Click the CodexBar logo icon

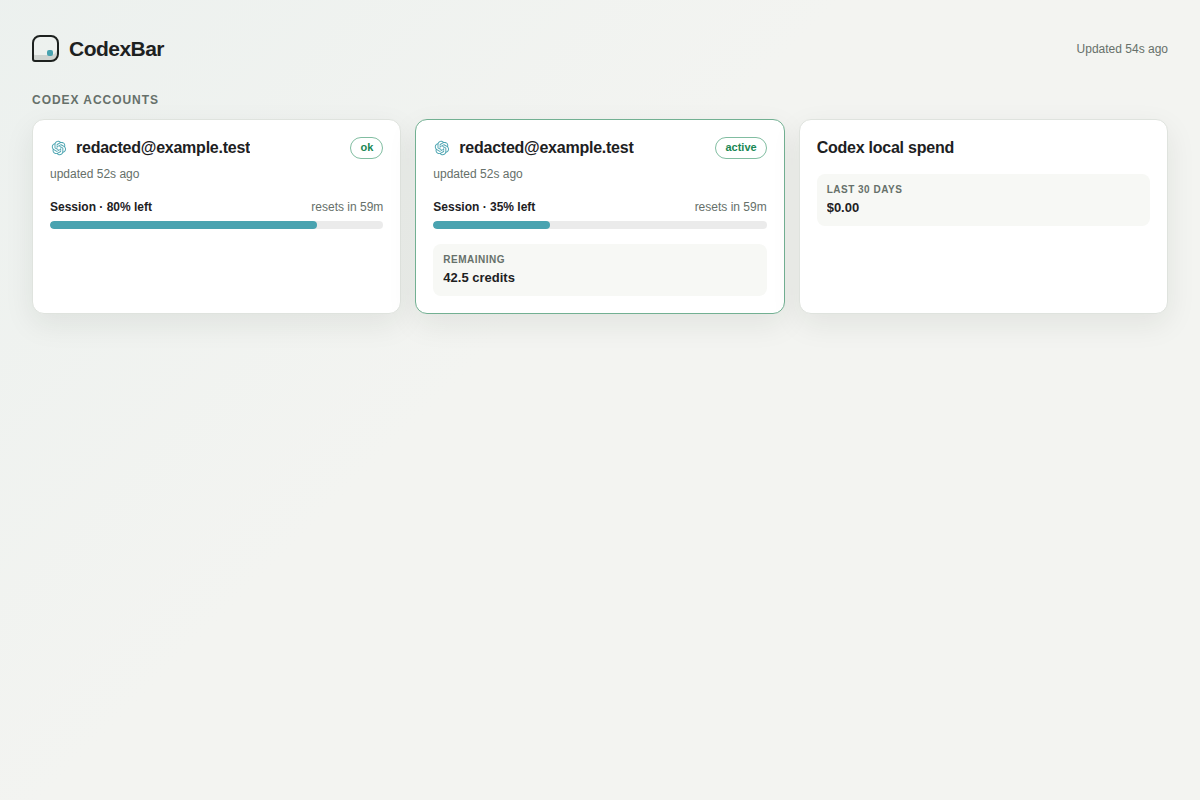pos(45,48)
